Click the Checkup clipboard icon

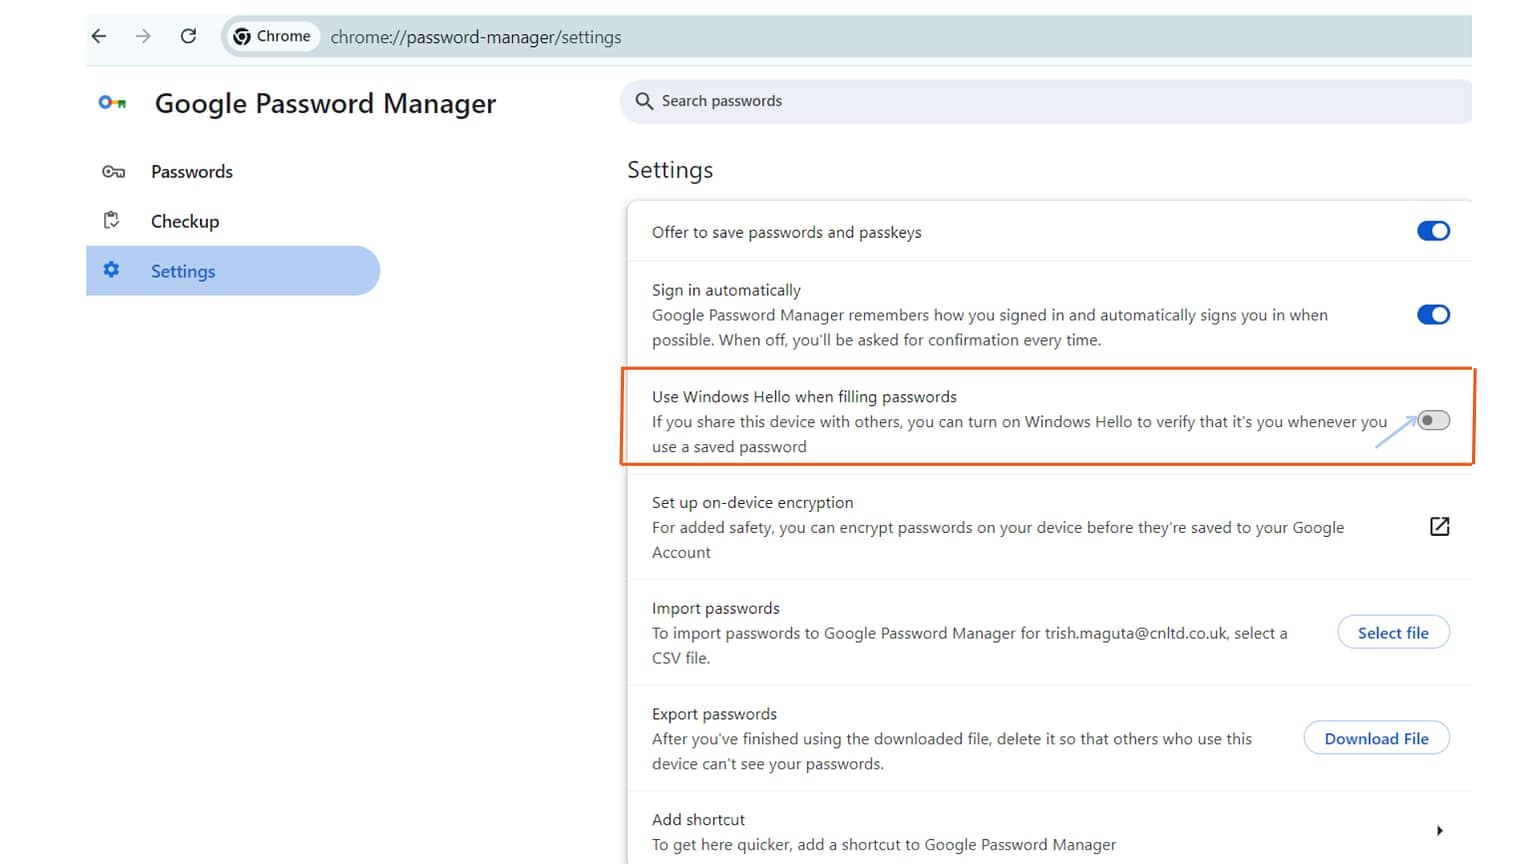pyautogui.click(x=111, y=220)
